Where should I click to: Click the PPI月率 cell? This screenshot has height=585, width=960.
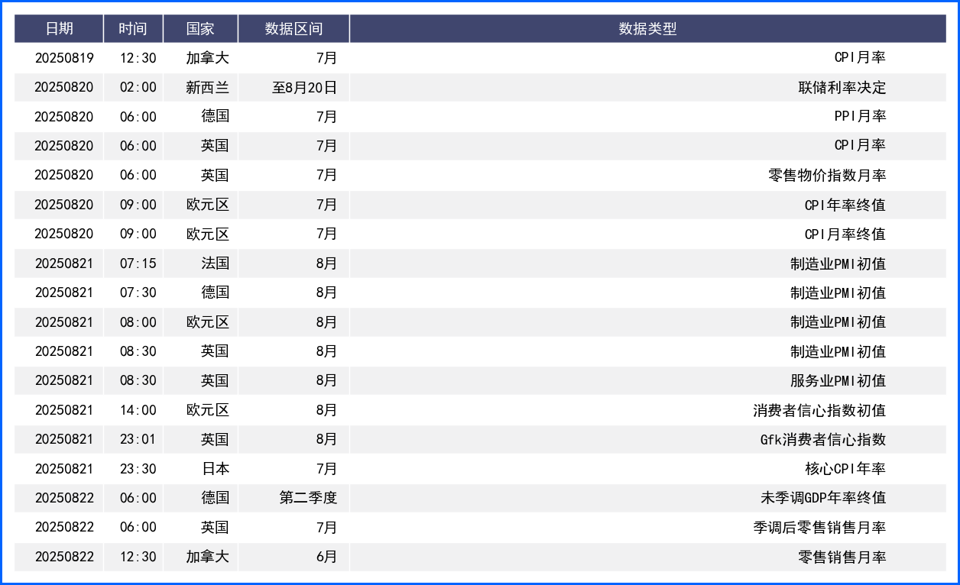(x=860, y=116)
